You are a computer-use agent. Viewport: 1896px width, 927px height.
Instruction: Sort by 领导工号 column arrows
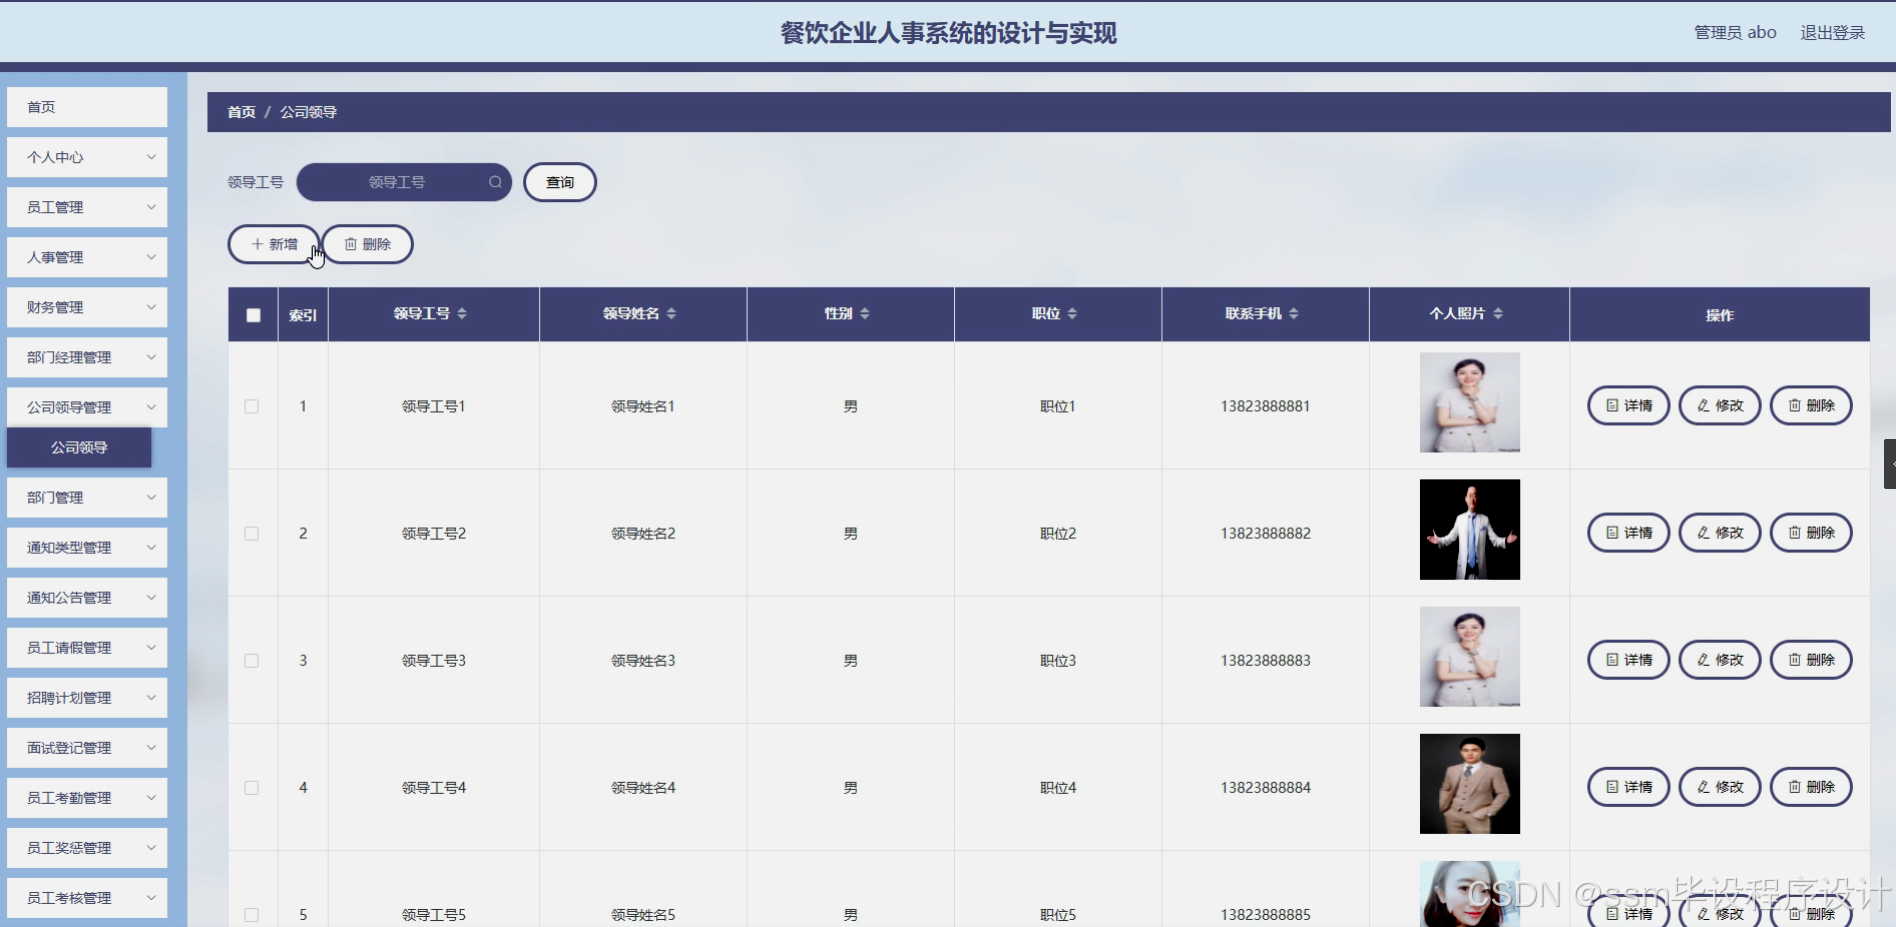click(x=462, y=314)
